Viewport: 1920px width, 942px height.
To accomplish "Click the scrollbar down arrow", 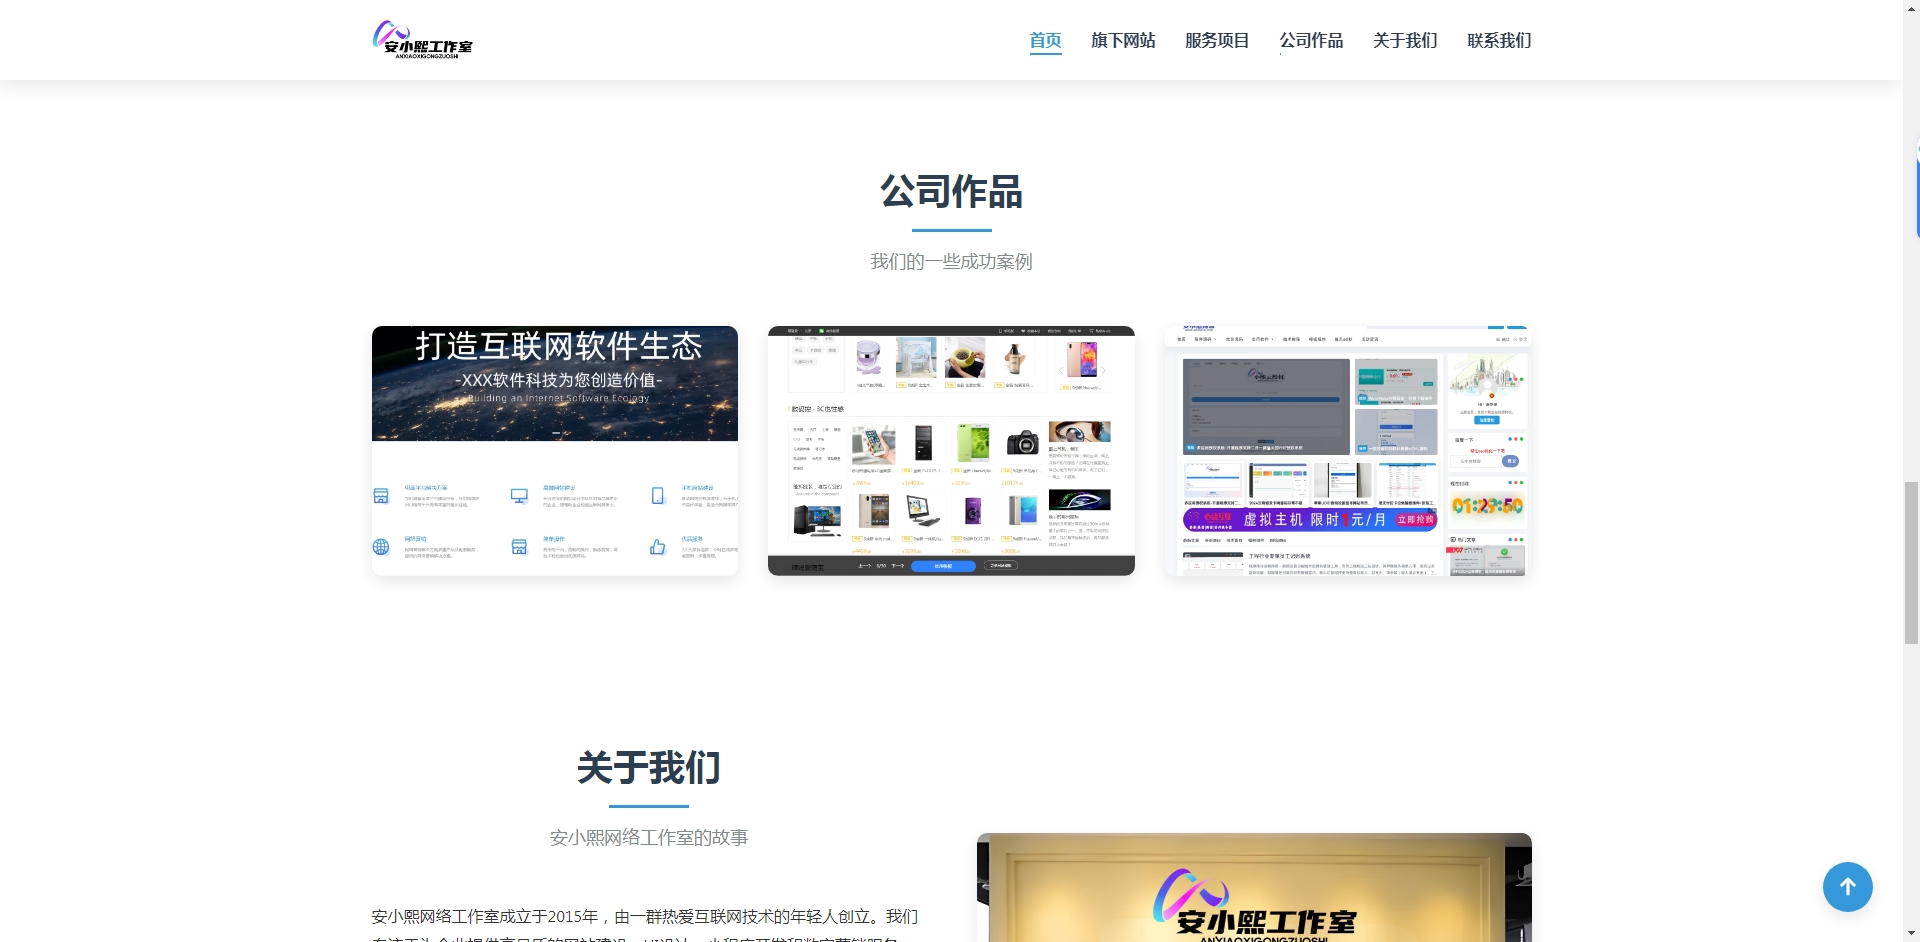I will (1911, 934).
